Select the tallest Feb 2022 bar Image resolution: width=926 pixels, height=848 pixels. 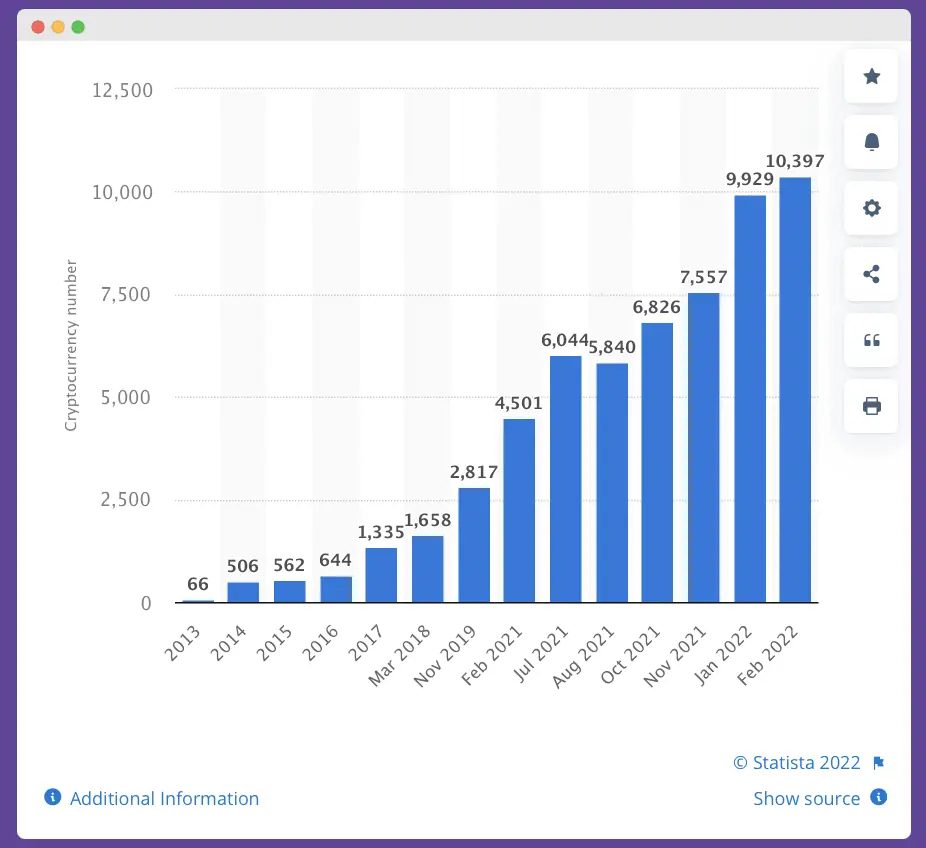(795, 390)
